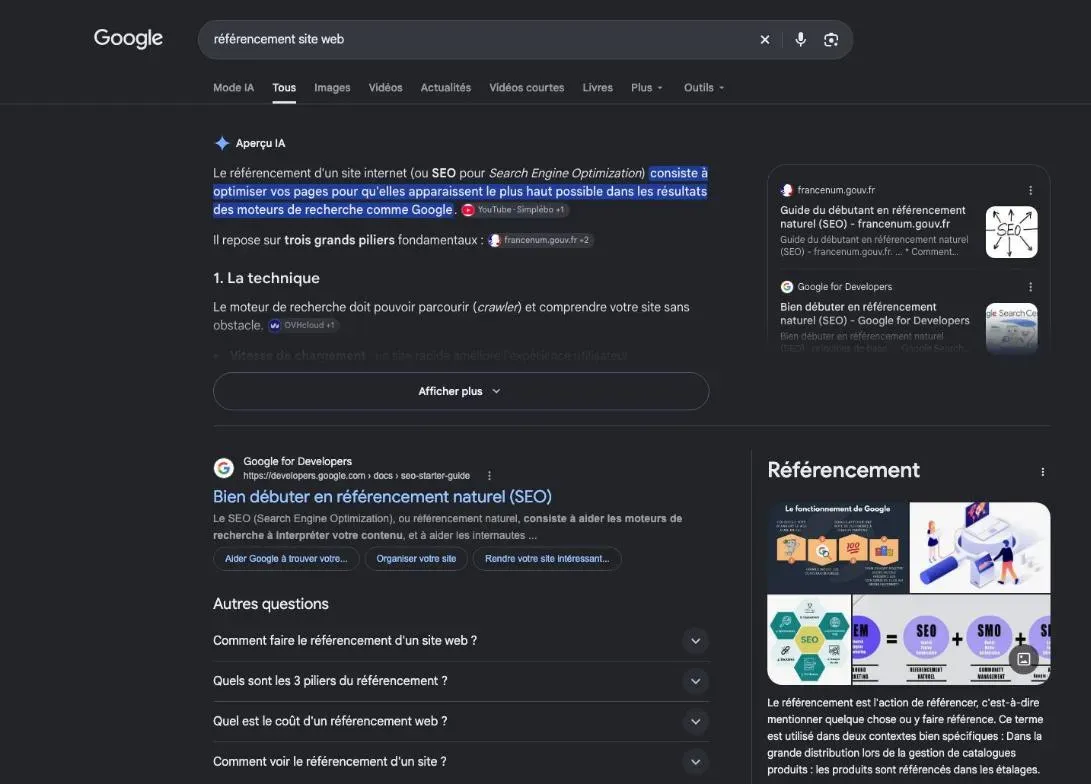Switch to Mode IA tab
Viewport: 1091px width, 784px height.
pos(233,88)
